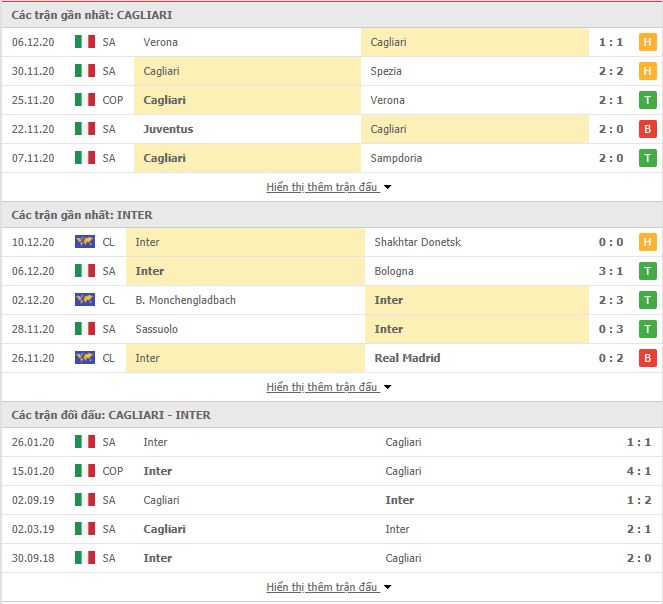Click the Champions League flag icon on 10.12.20 row
This screenshot has width=663, height=604.
(x=85, y=242)
